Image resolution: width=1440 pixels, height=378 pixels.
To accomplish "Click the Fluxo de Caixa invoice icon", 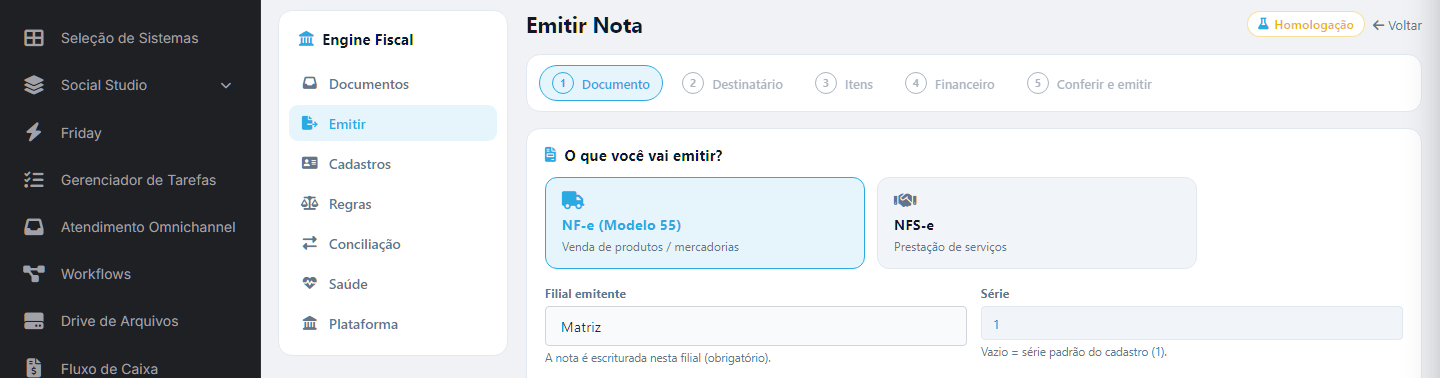I will (x=34, y=368).
